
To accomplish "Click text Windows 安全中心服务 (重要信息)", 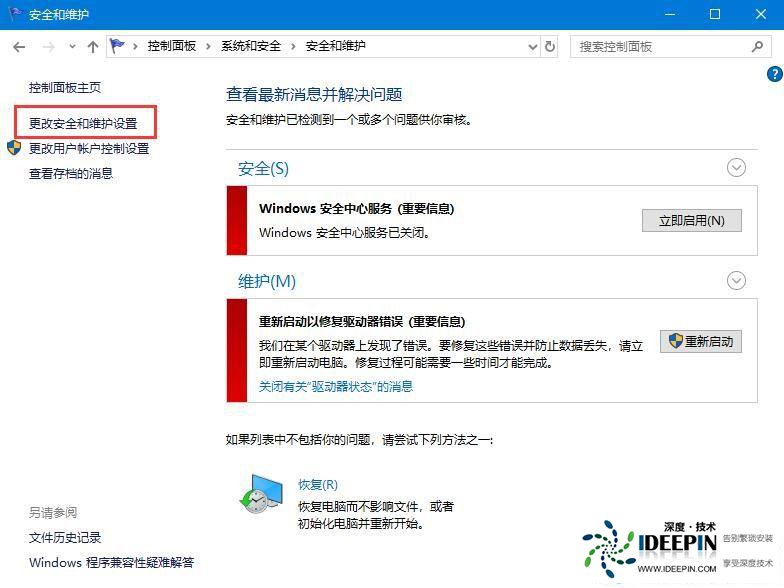I will click(356, 208).
